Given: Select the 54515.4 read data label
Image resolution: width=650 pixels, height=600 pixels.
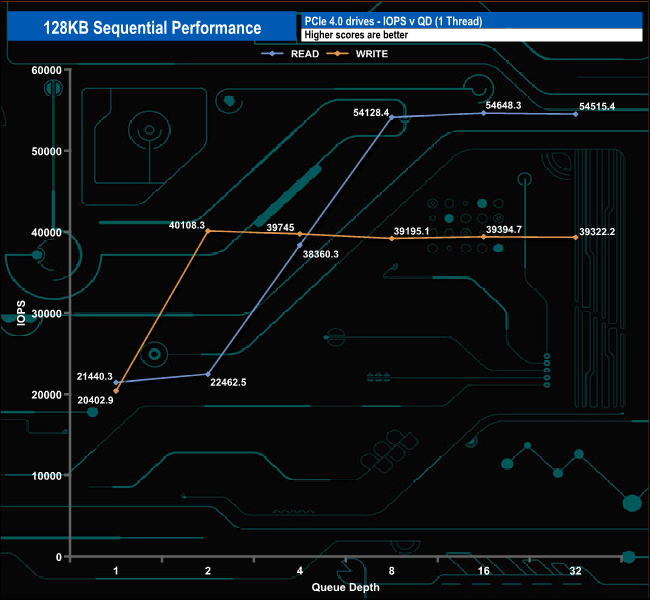Looking at the screenshot, I should [597, 107].
